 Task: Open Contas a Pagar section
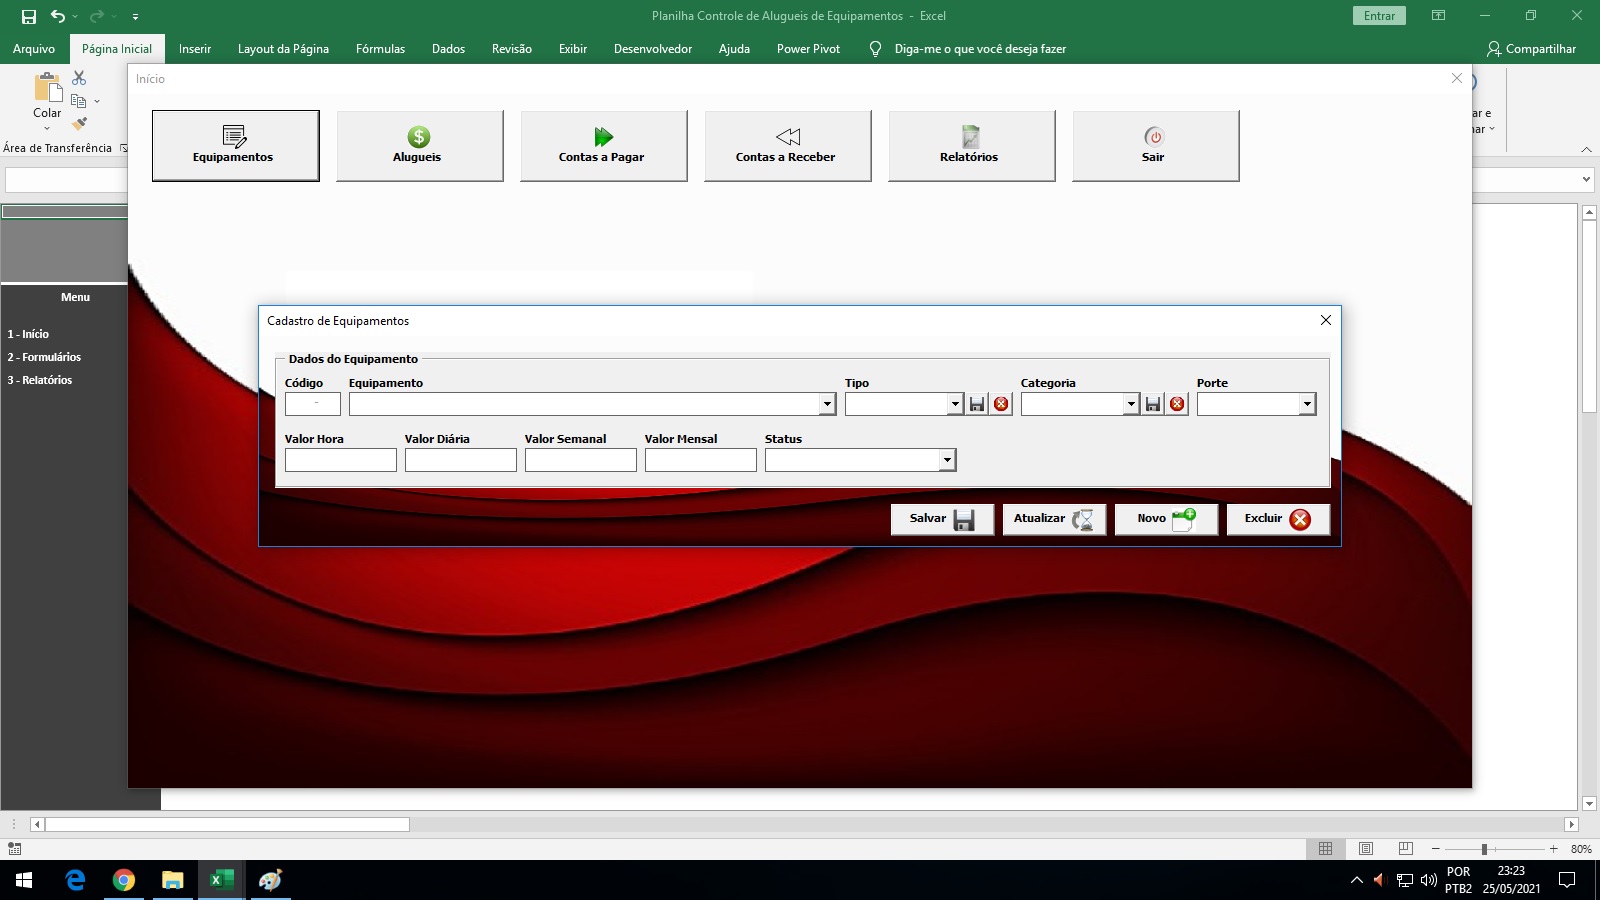point(603,146)
